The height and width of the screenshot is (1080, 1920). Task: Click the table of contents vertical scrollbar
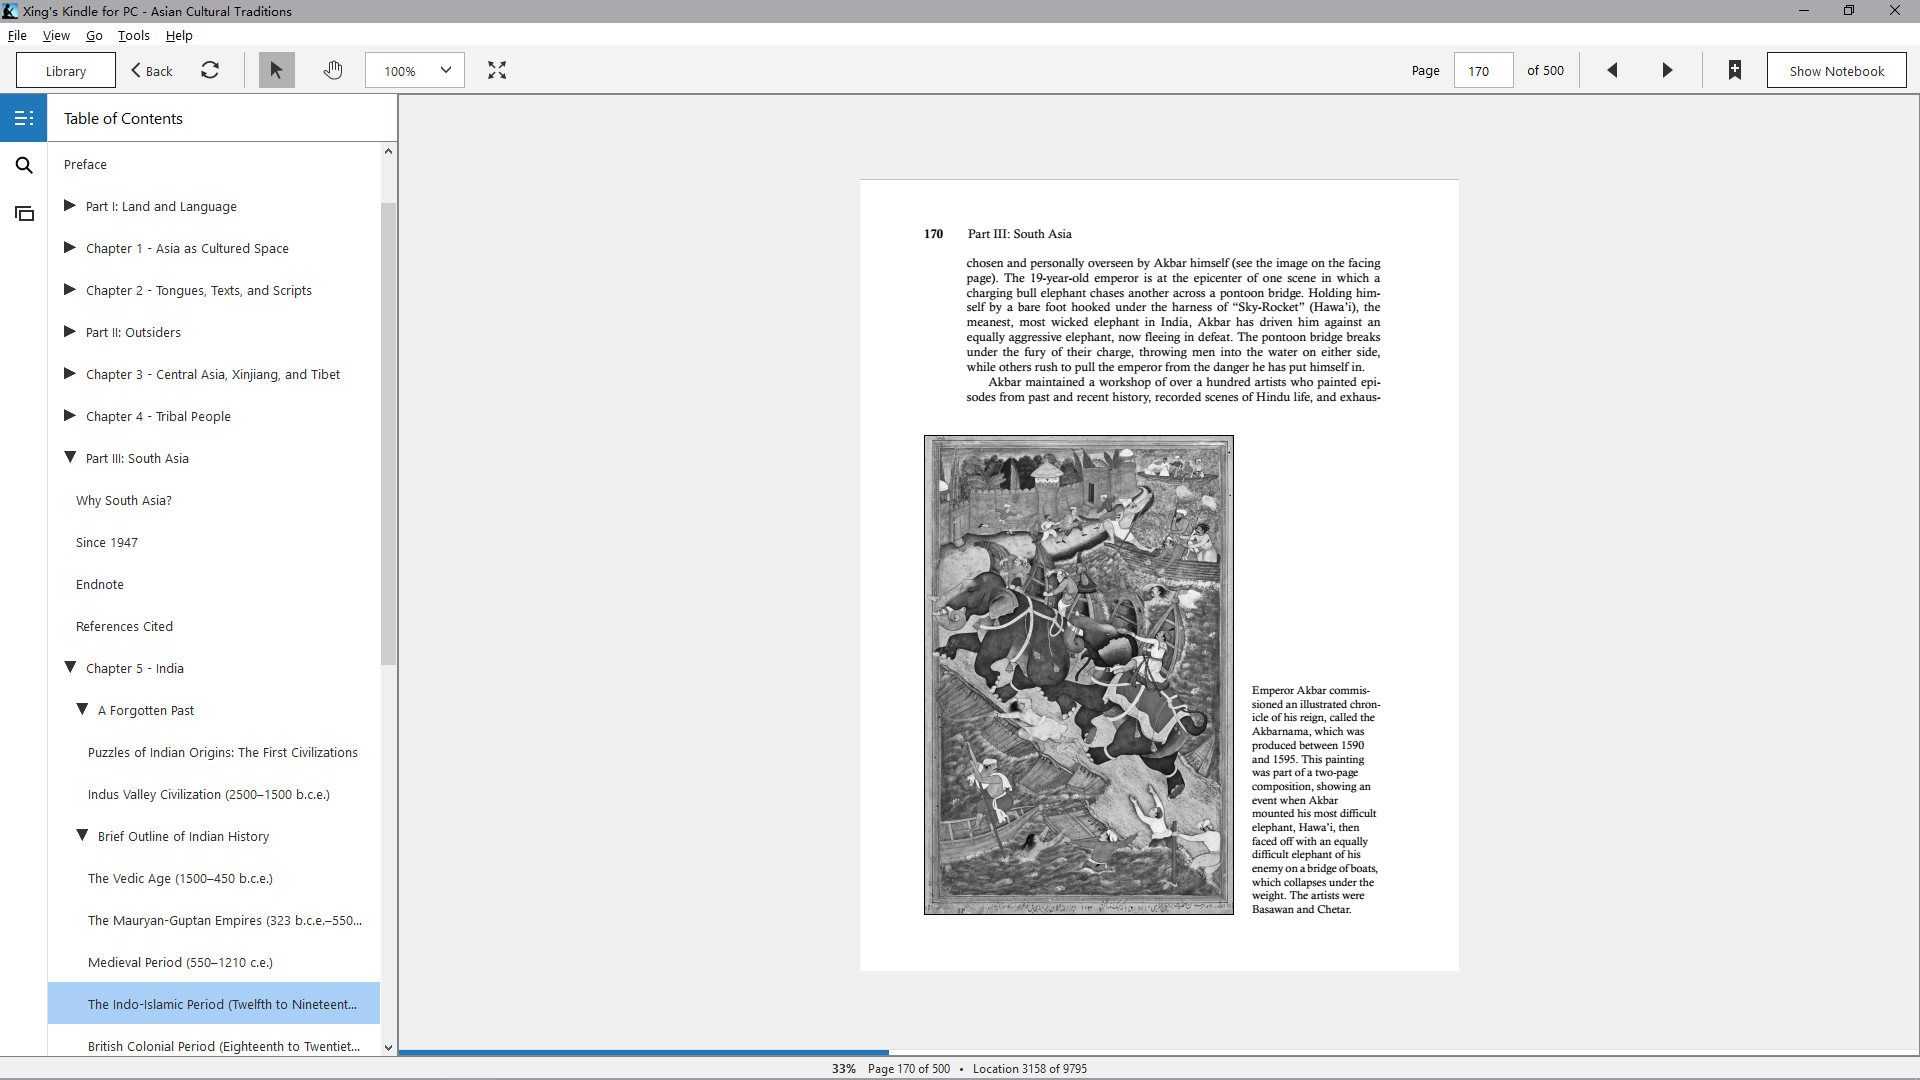[x=388, y=433]
